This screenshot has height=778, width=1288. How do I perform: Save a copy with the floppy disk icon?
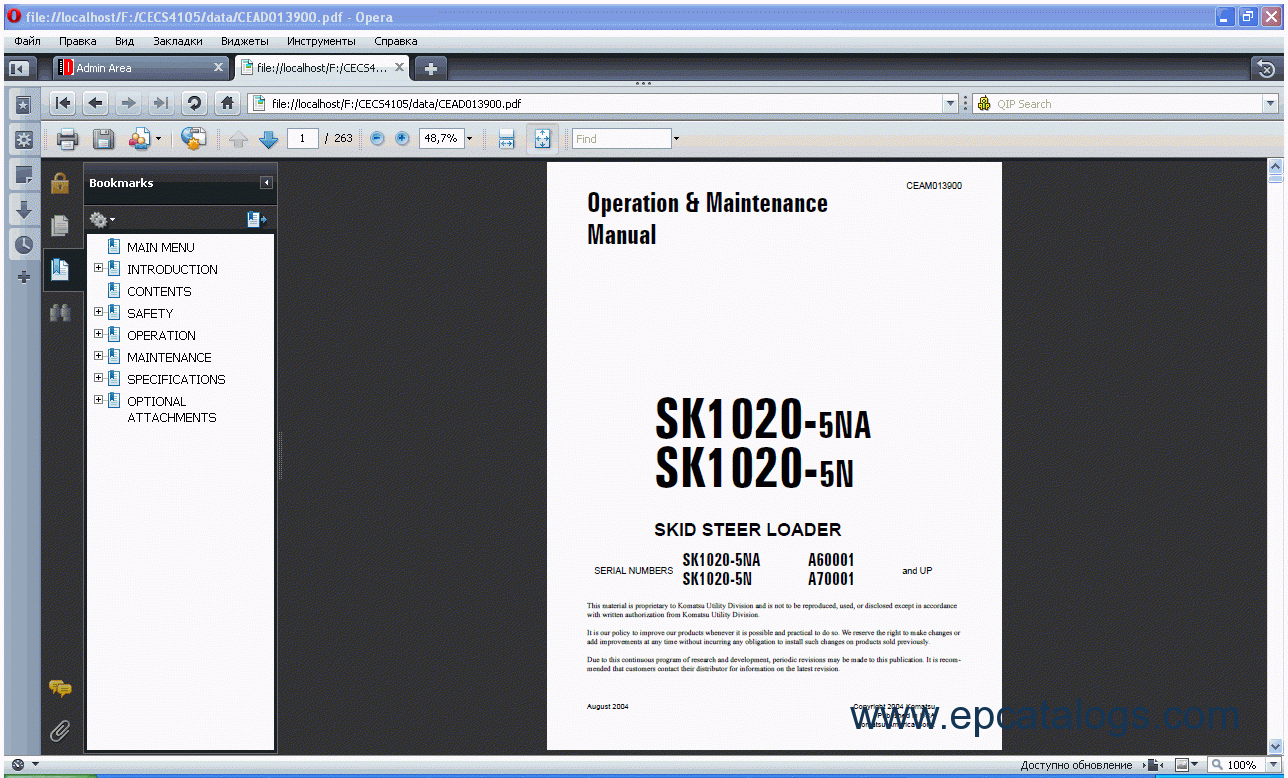[103, 139]
